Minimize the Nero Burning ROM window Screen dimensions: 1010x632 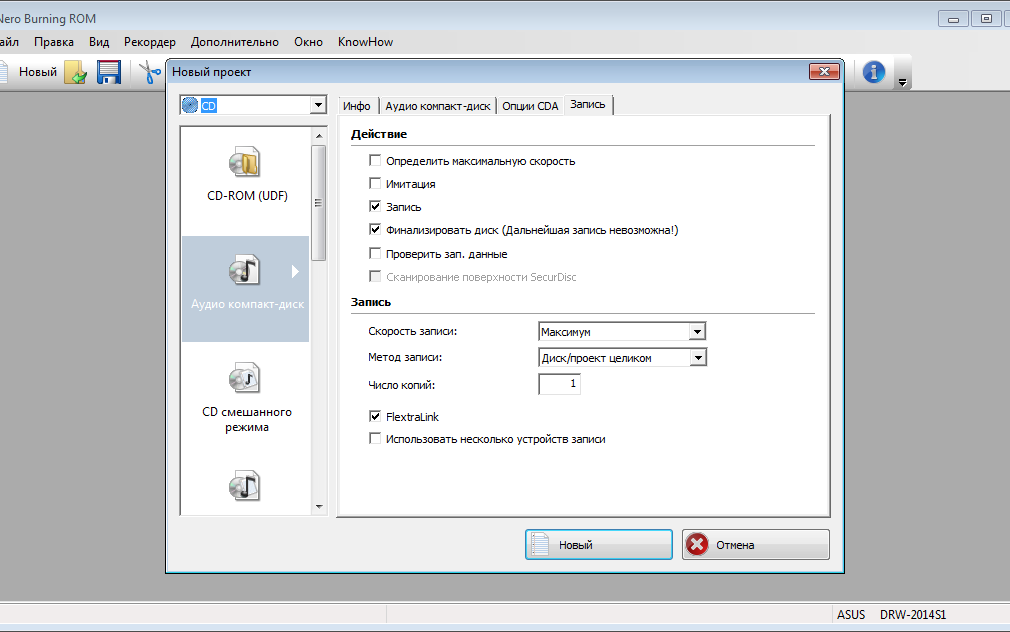click(953, 19)
